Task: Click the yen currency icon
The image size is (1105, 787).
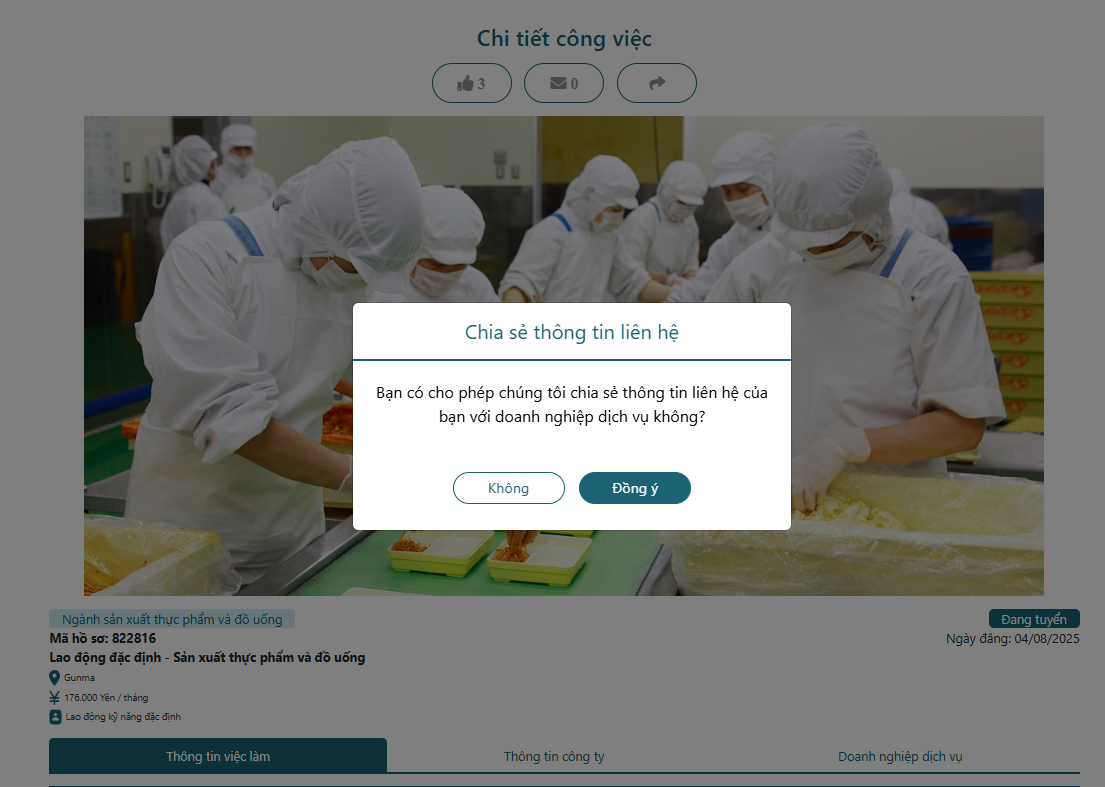Action: point(54,698)
